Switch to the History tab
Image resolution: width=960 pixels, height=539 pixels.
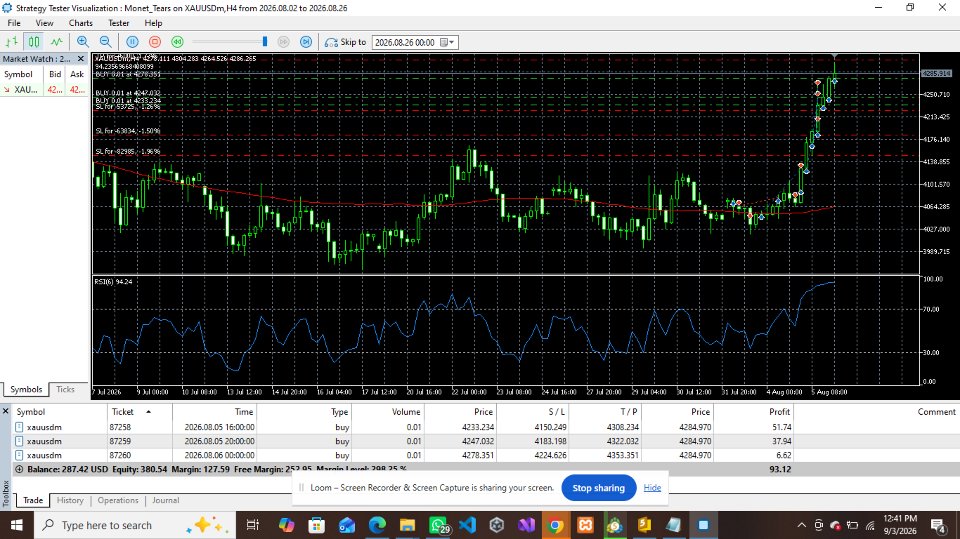tap(70, 500)
